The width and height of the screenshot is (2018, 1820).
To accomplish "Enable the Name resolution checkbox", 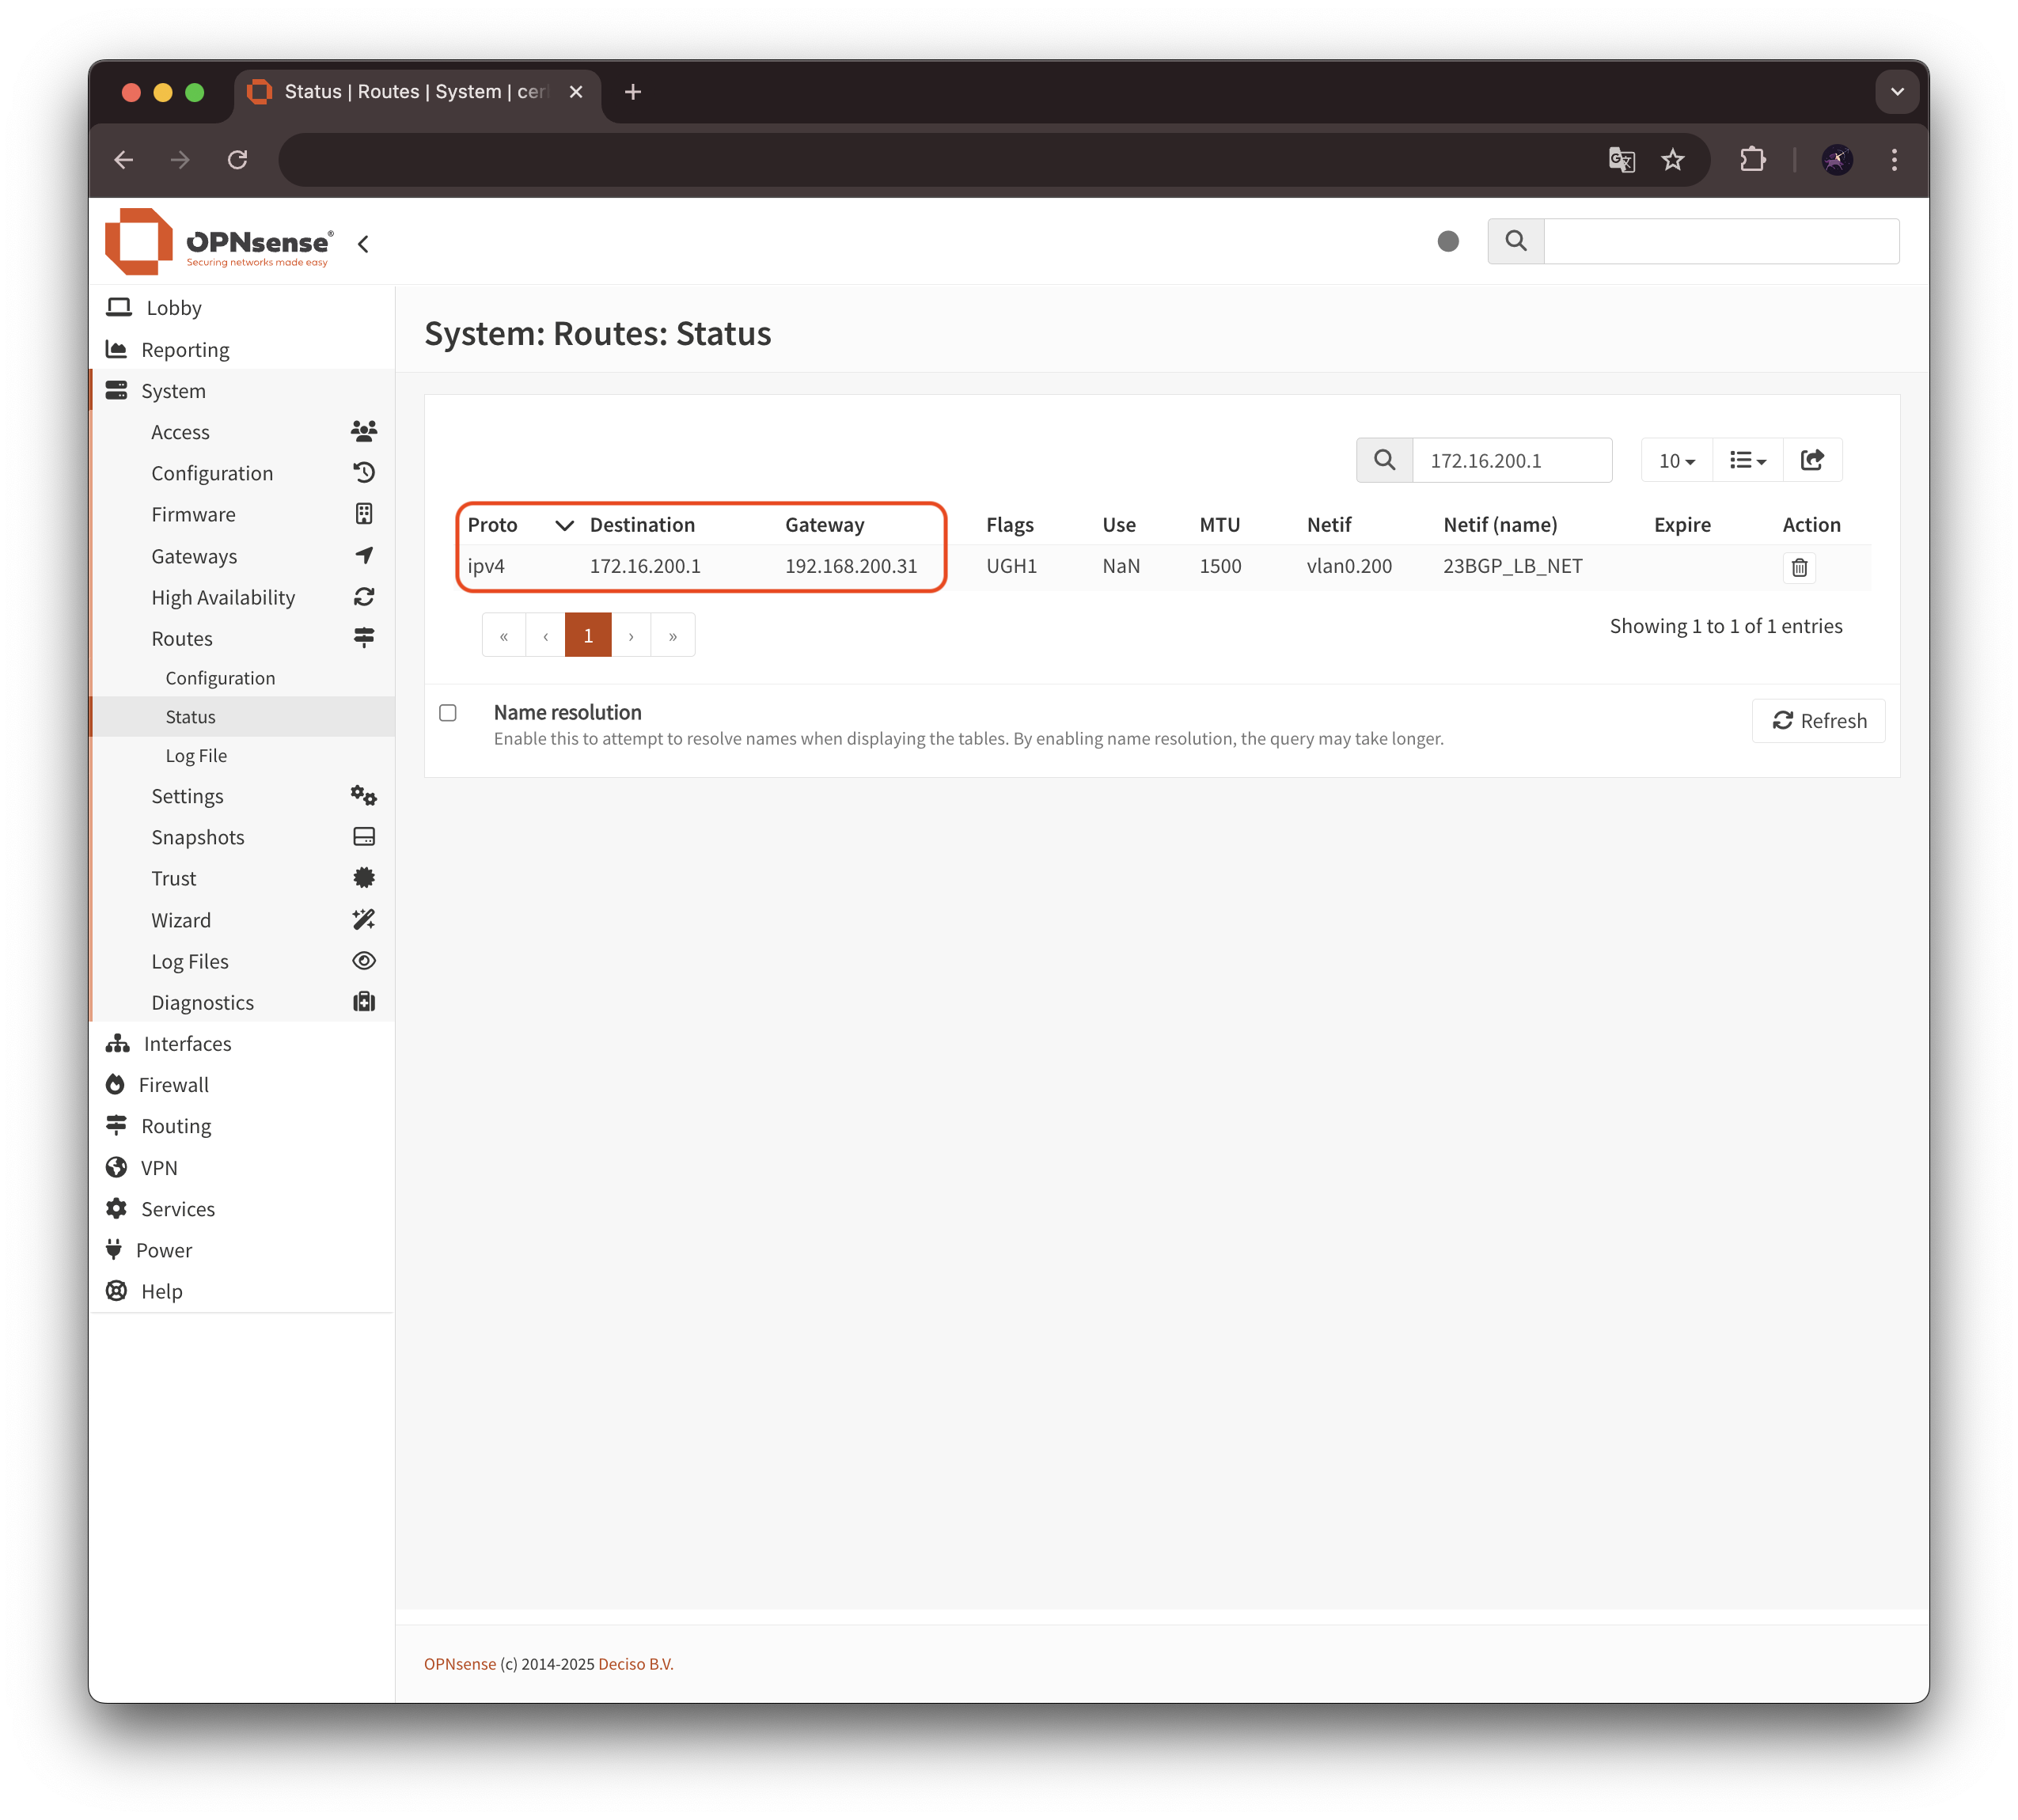I will click(x=448, y=713).
